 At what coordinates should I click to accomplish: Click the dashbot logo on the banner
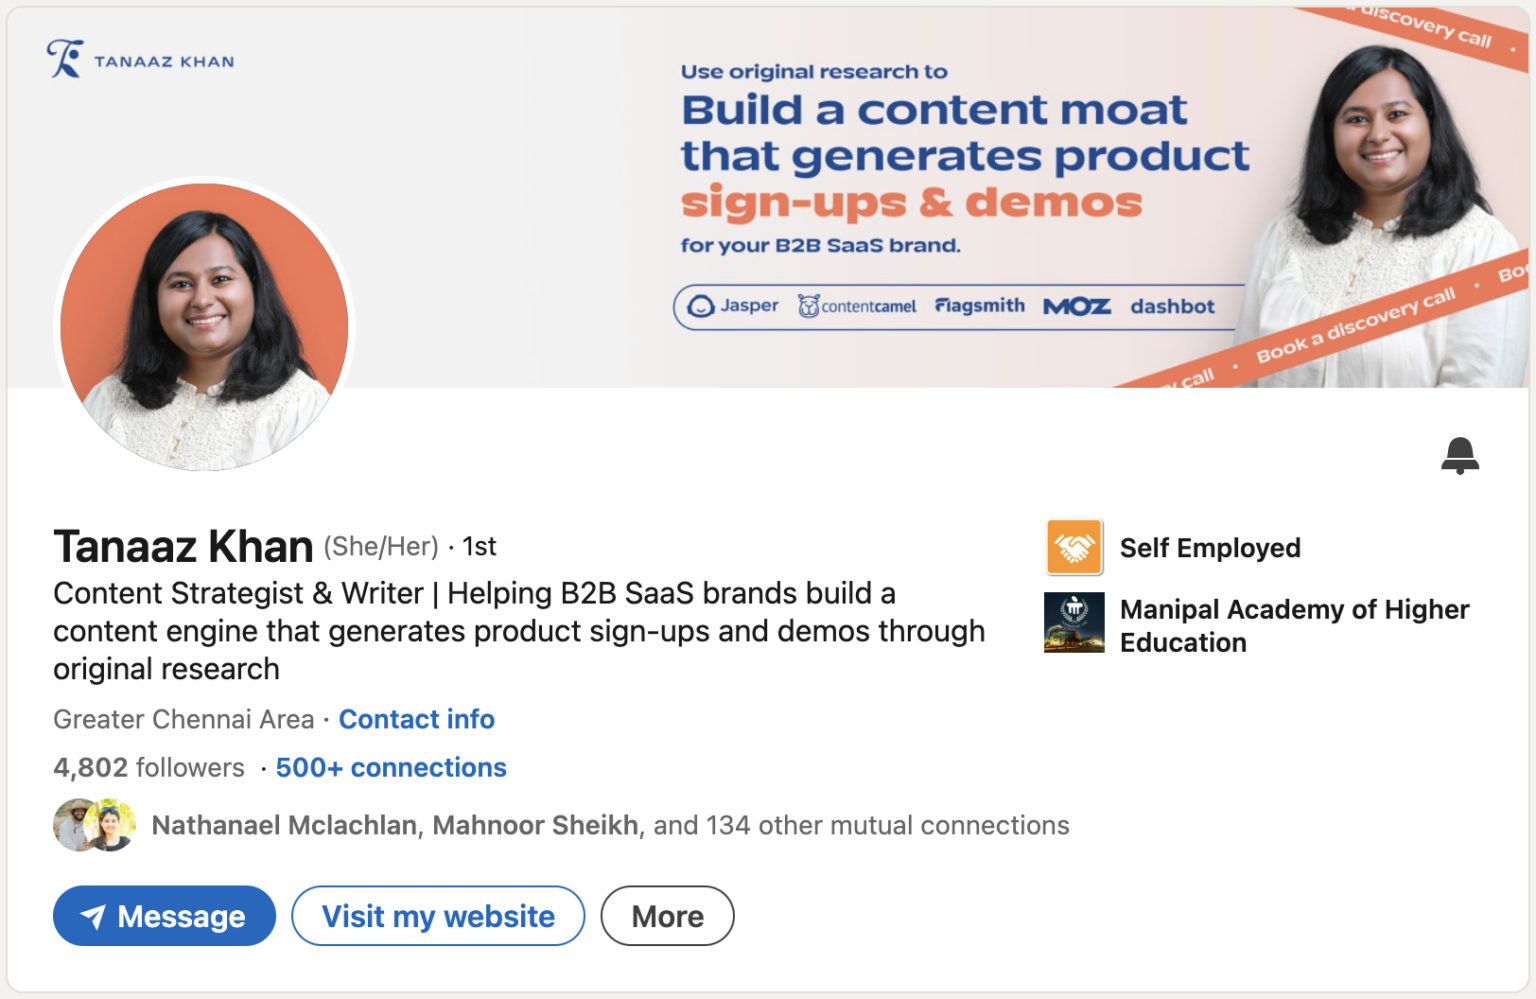pyautogui.click(x=1171, y=306)
